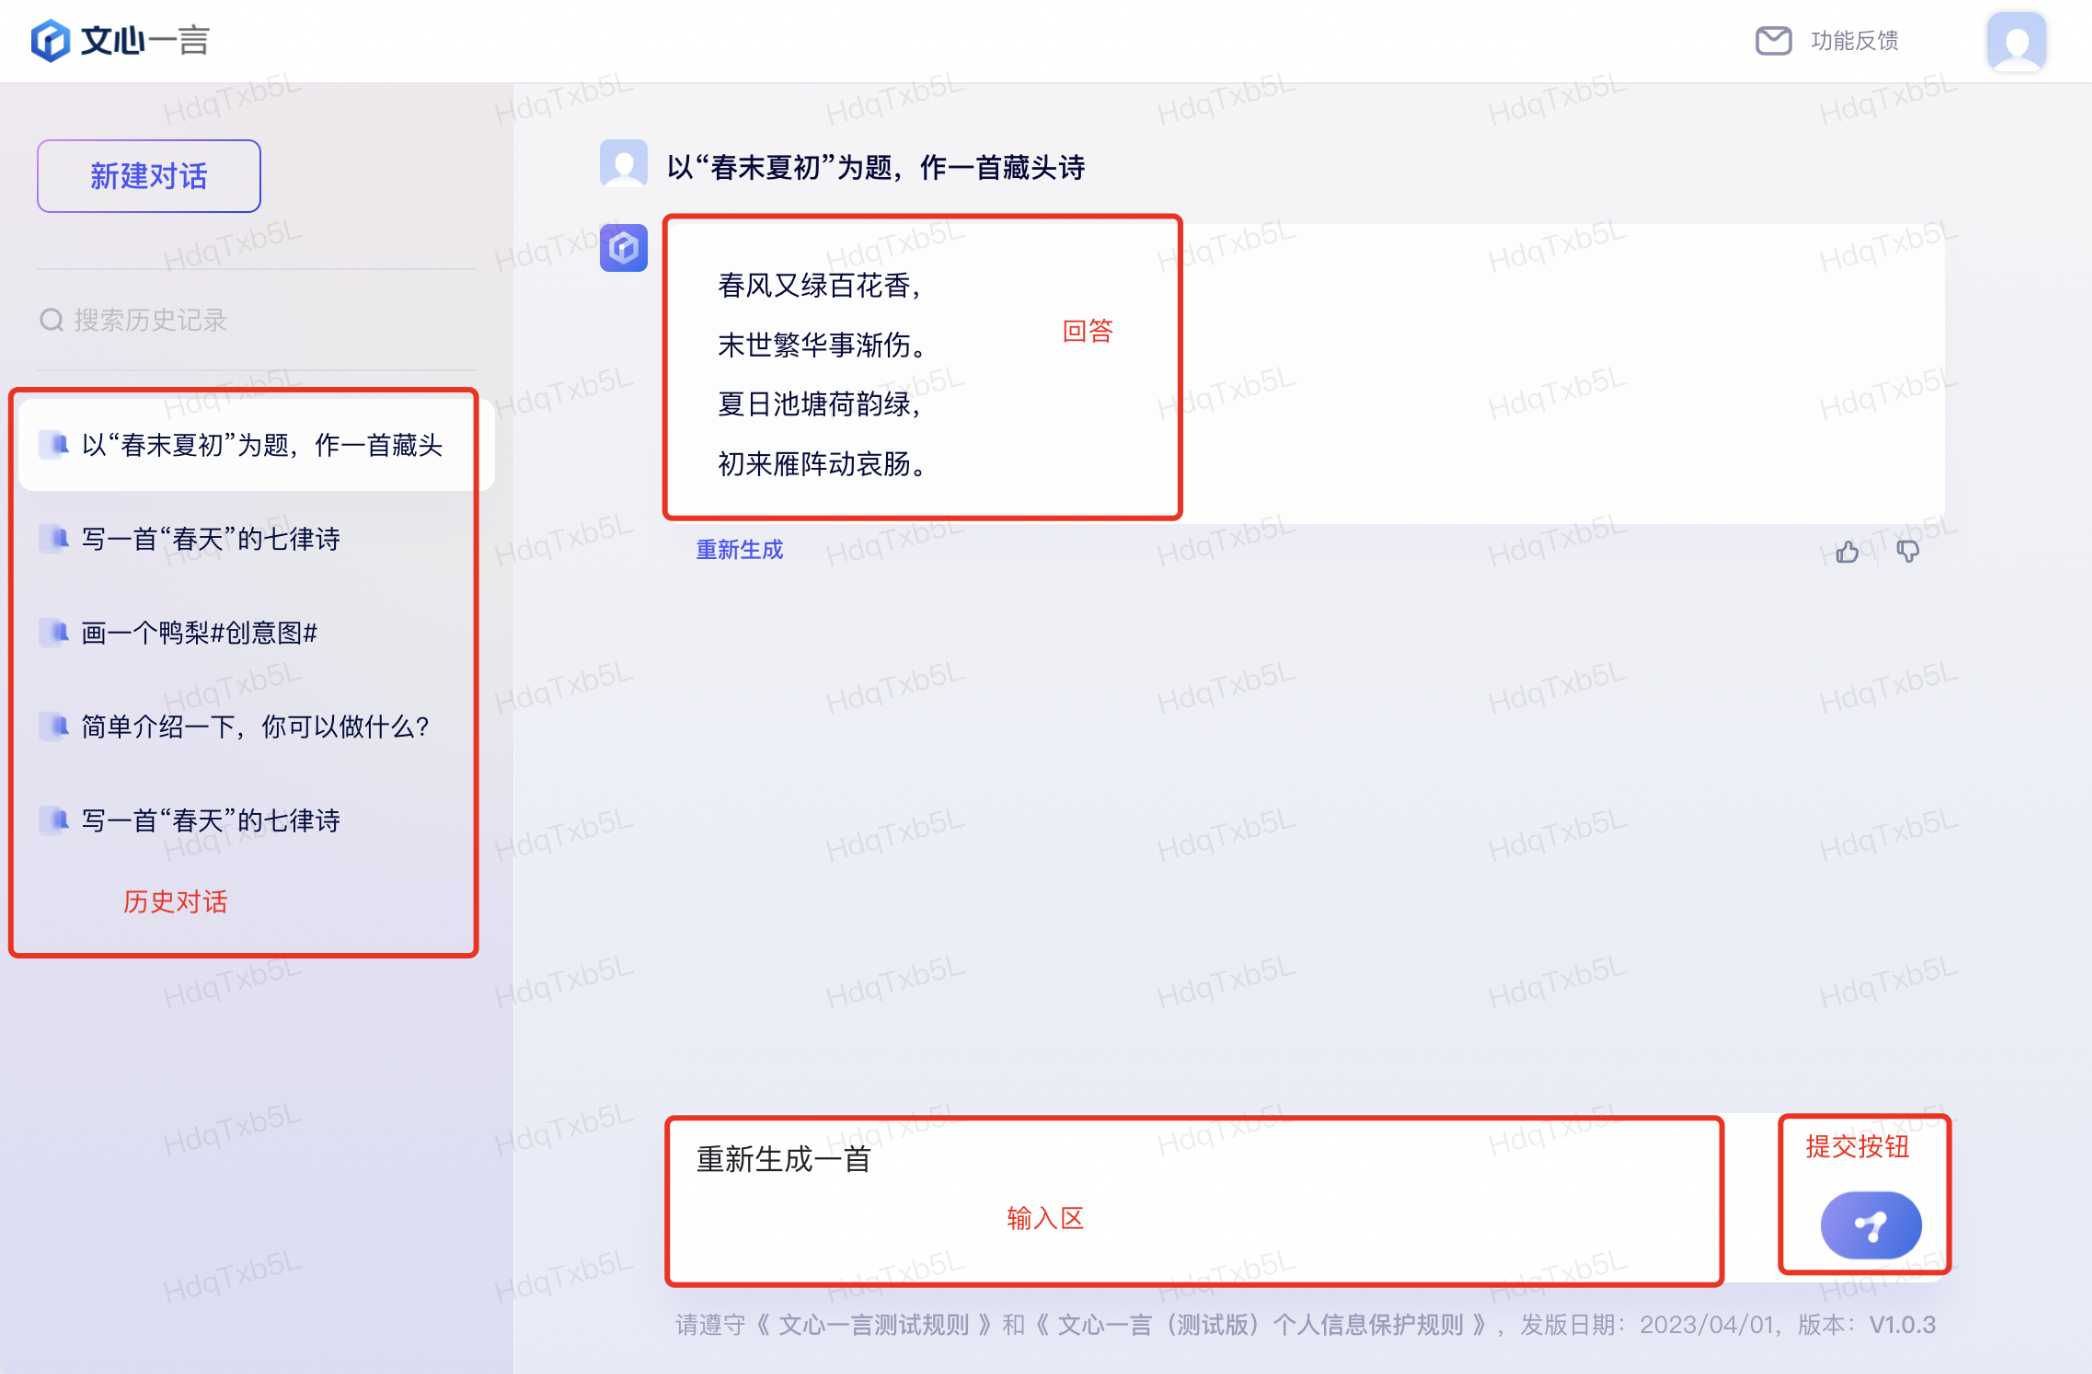Open the 功能反馈 mail envelope icon

pyautogui.click(x=1773, y=41)
